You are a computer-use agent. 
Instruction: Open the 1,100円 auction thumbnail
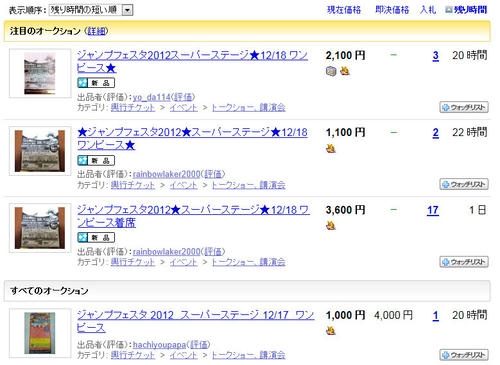pyautogui.click(x=40, y=151)
